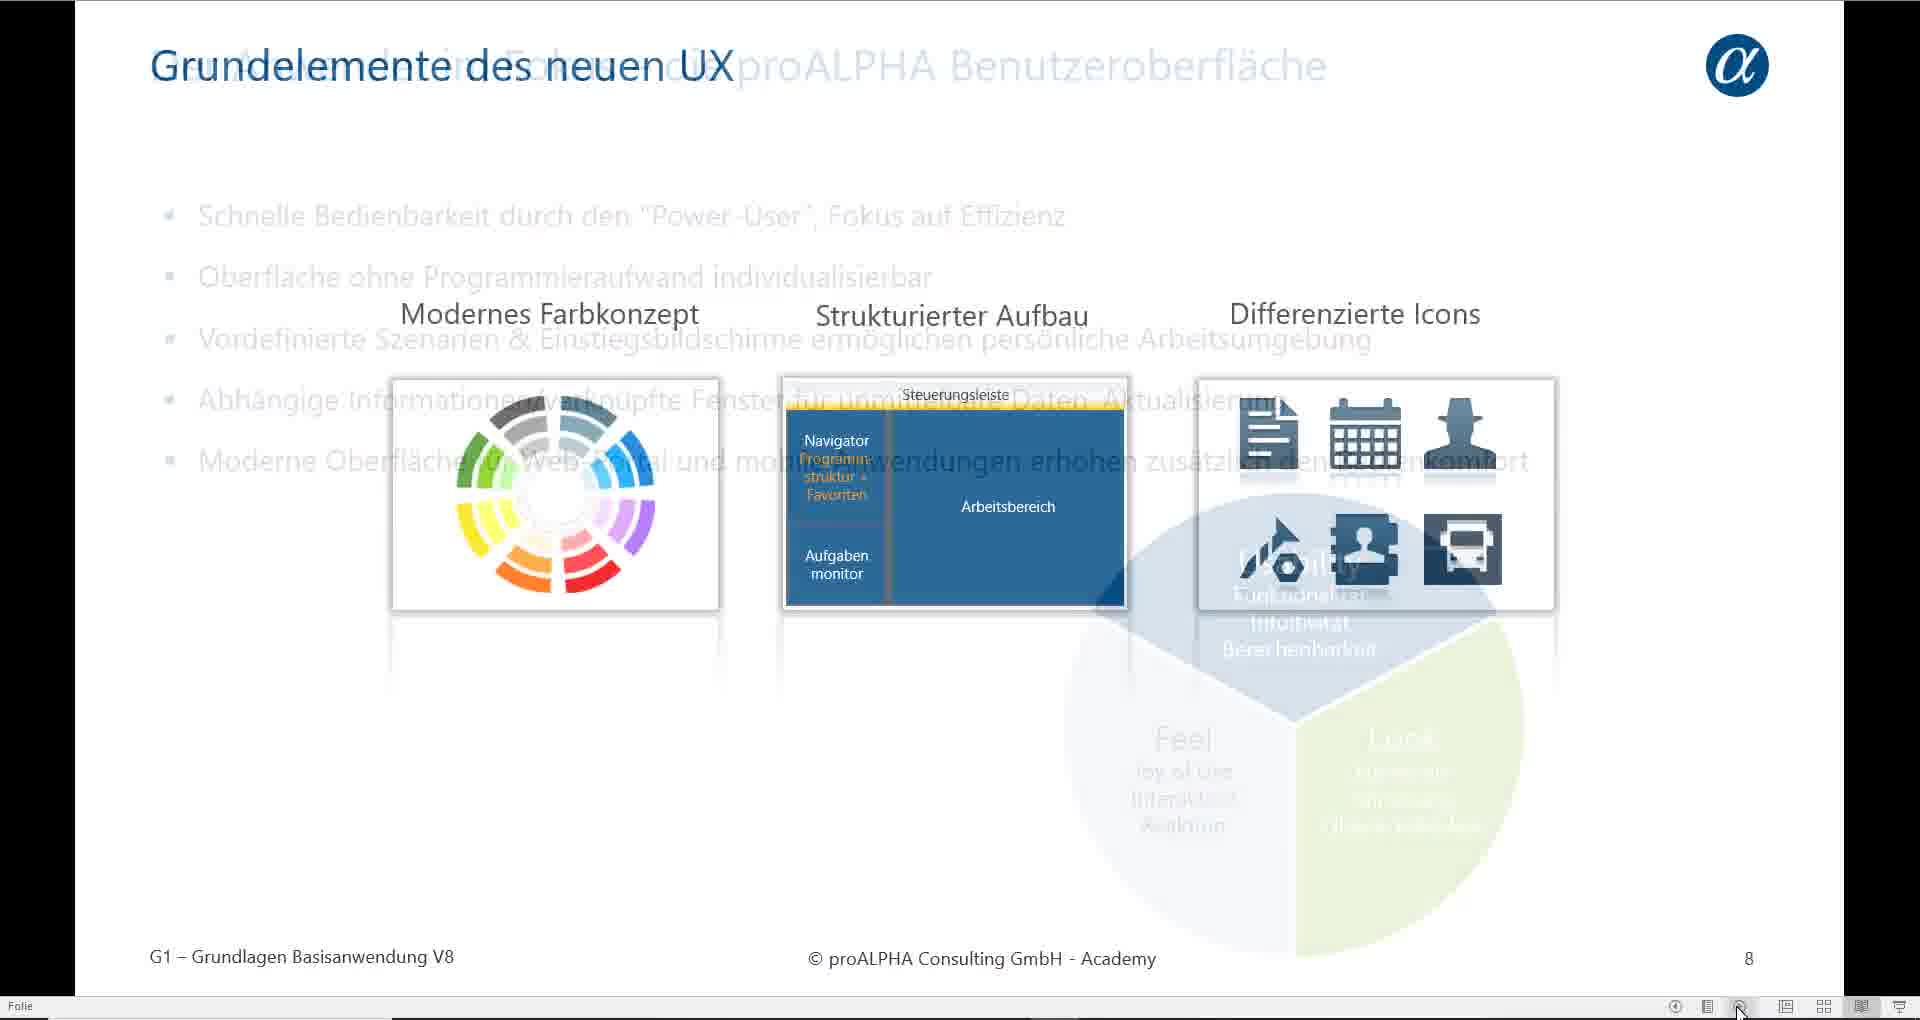Click 'Folie' status bar entry

tap(20, 1007)
